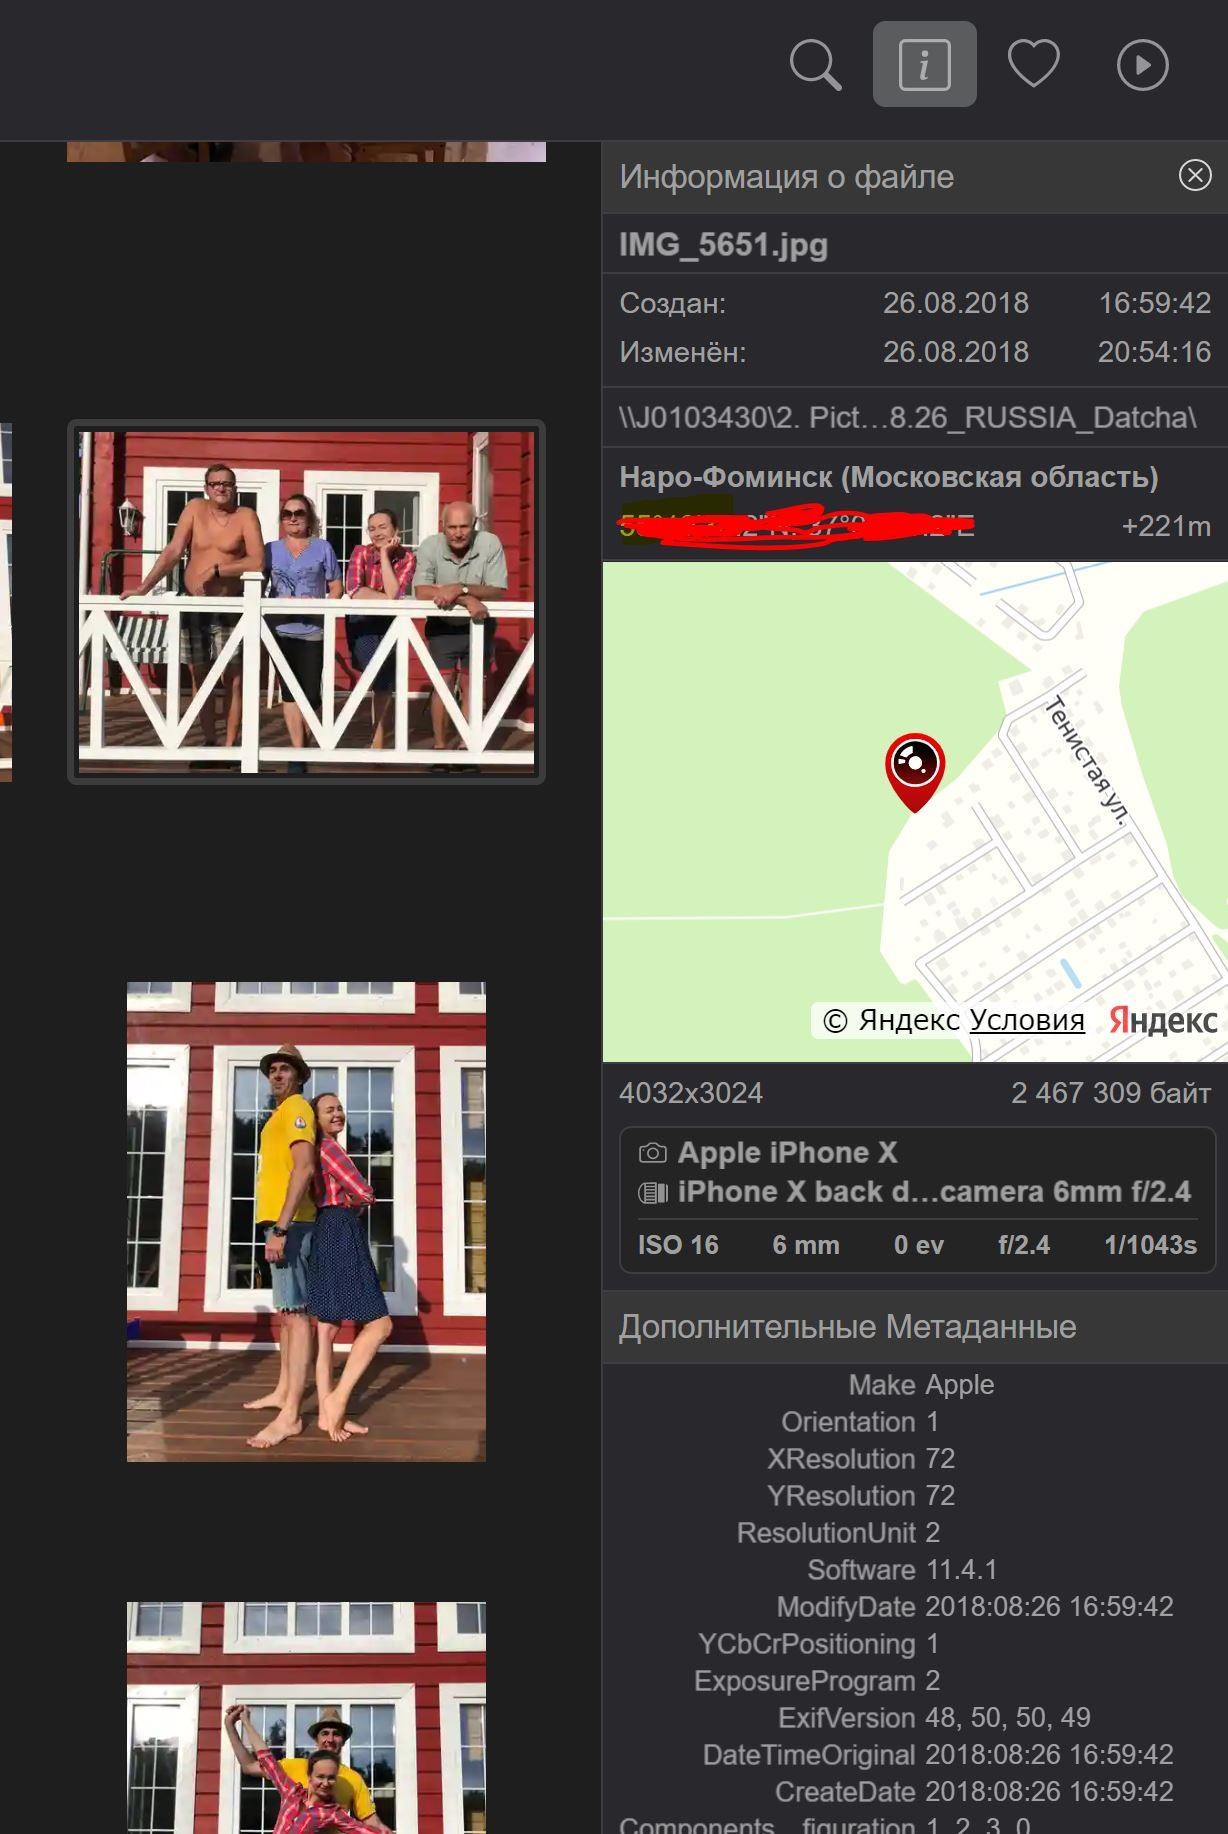Open the back-to-back couple photo thumbnail
This screenshot has width=1228, height=1834.
point(306,1221)
